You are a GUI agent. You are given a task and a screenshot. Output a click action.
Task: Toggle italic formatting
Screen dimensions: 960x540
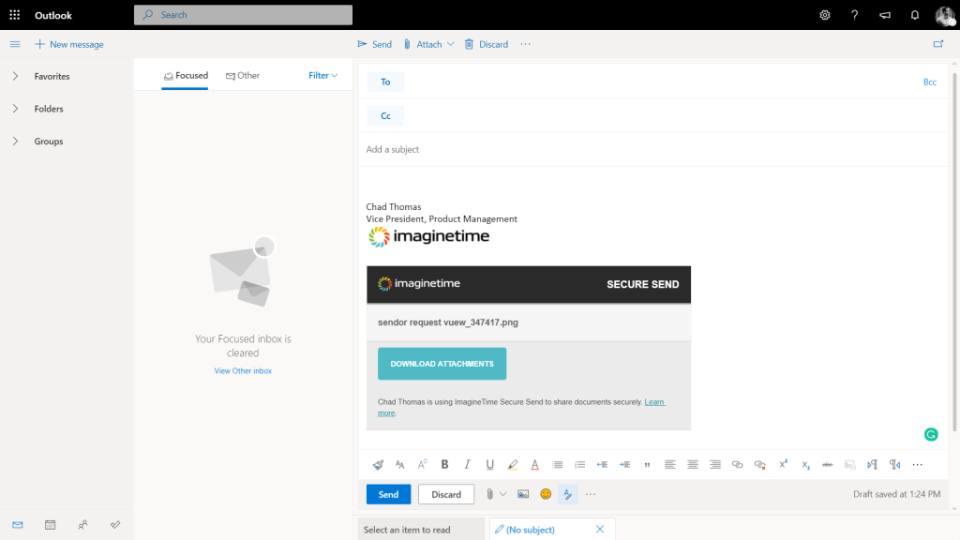pos(467,465)
